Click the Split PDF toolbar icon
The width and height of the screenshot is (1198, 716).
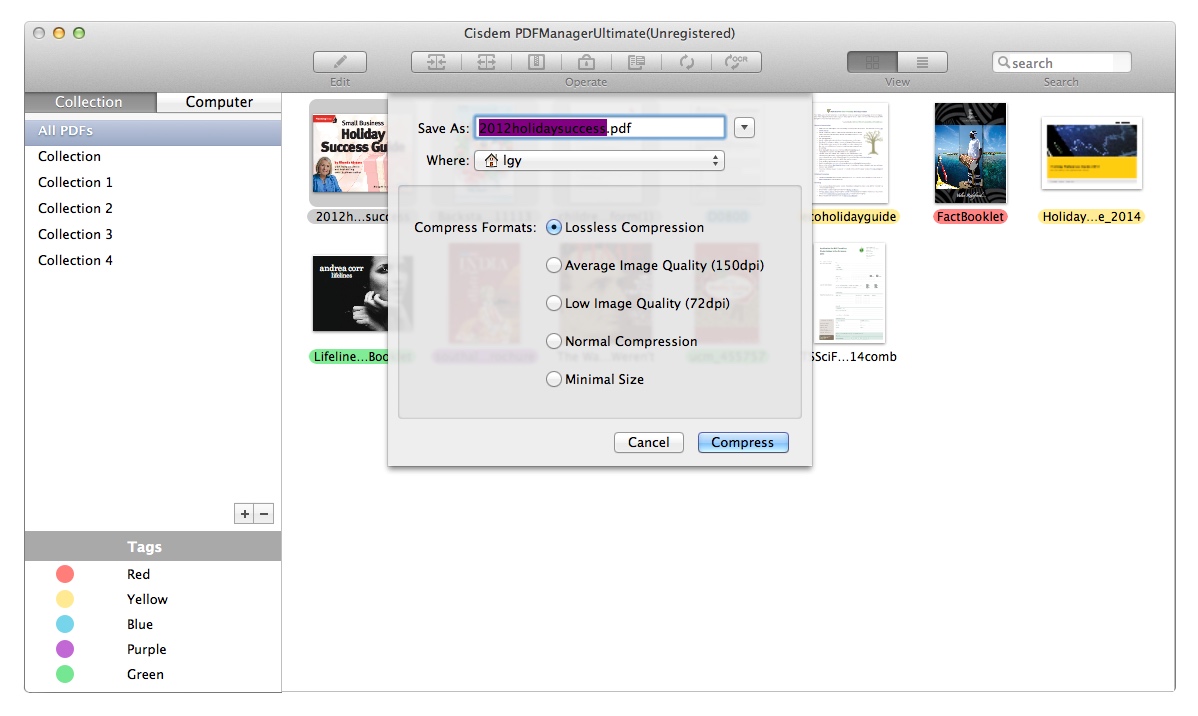tap(486, 62)
